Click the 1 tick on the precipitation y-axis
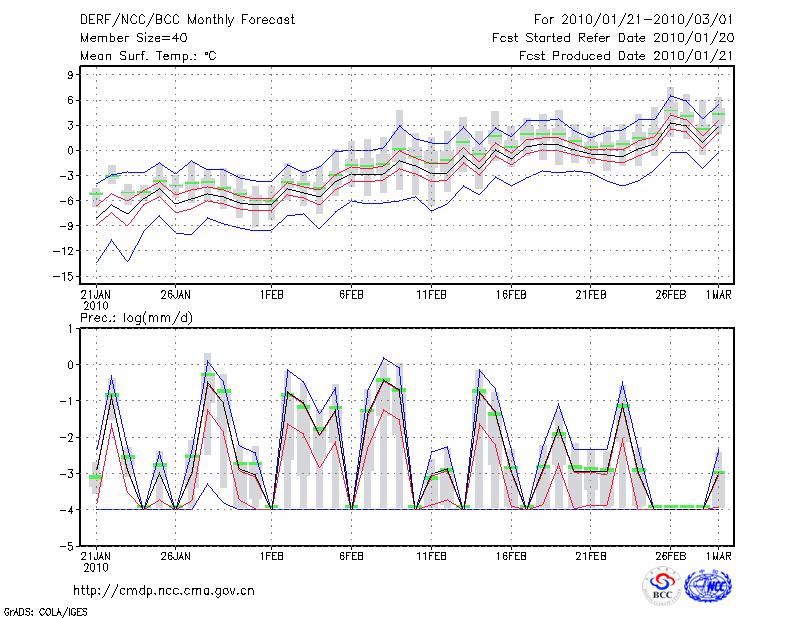This screenshot has width=800, height=618. (x=71, y=328)
